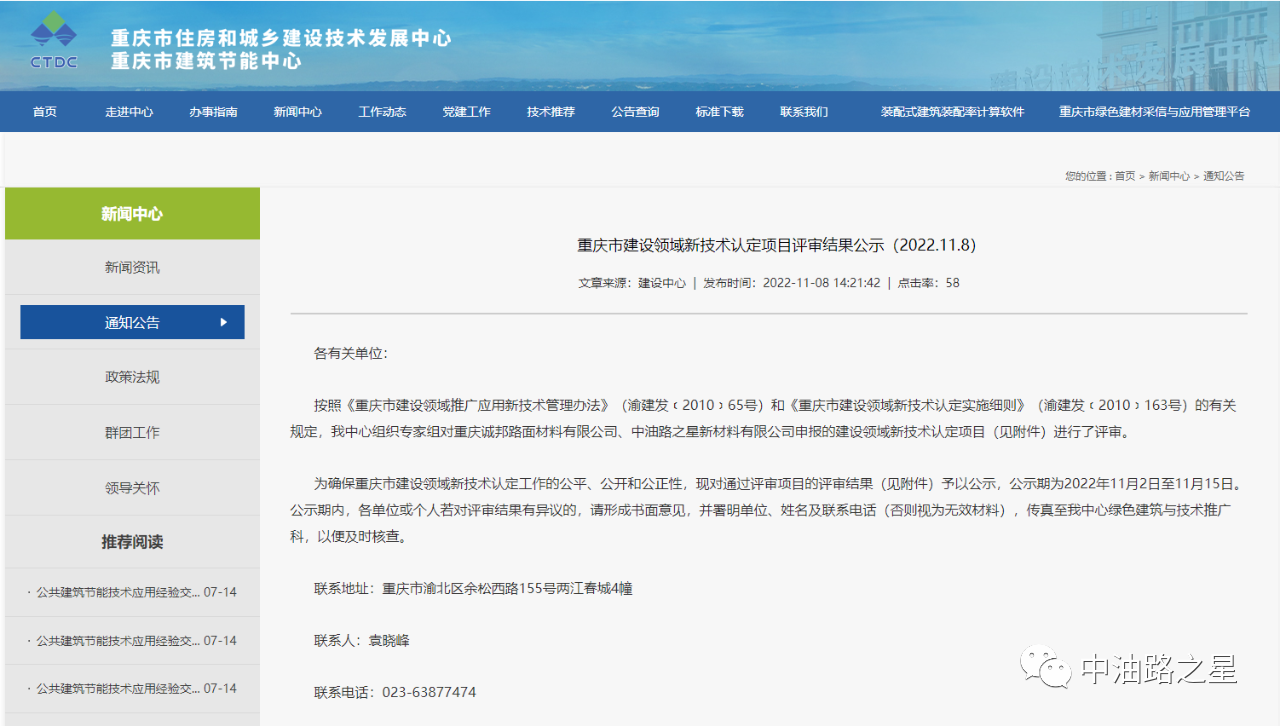Select 政策法规 in the sidebar
This screenshot has height=726, width=1280.
pos(132,377)
